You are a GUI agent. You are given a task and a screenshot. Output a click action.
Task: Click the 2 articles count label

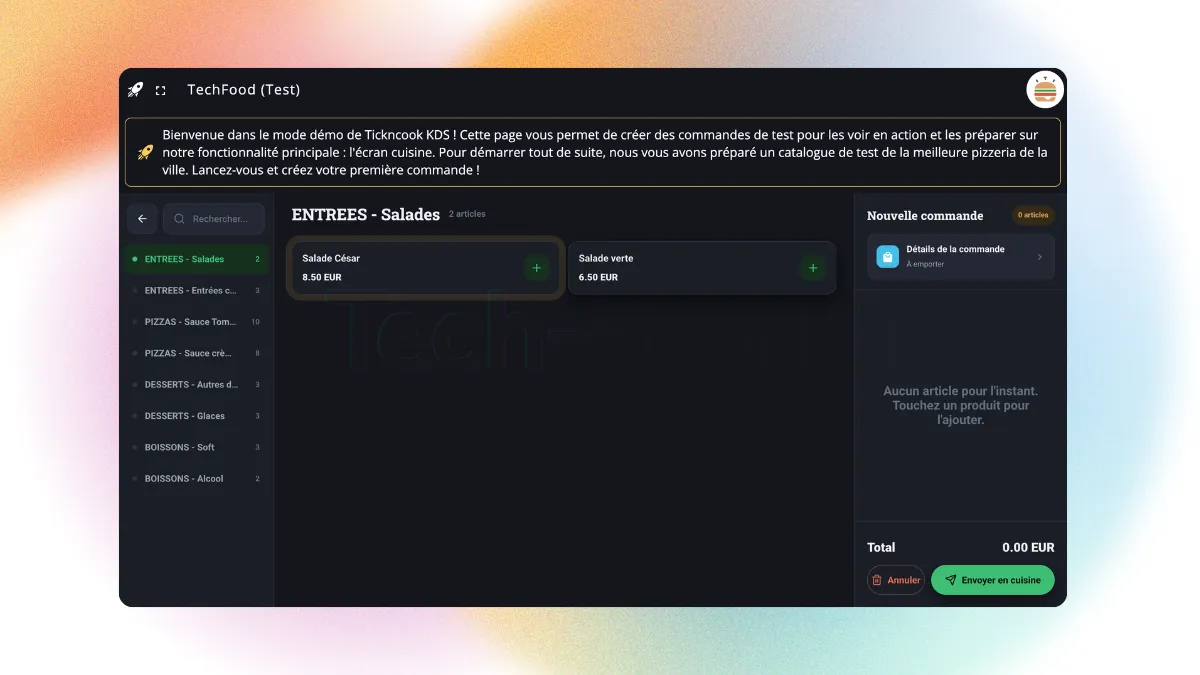click(467, 214)
